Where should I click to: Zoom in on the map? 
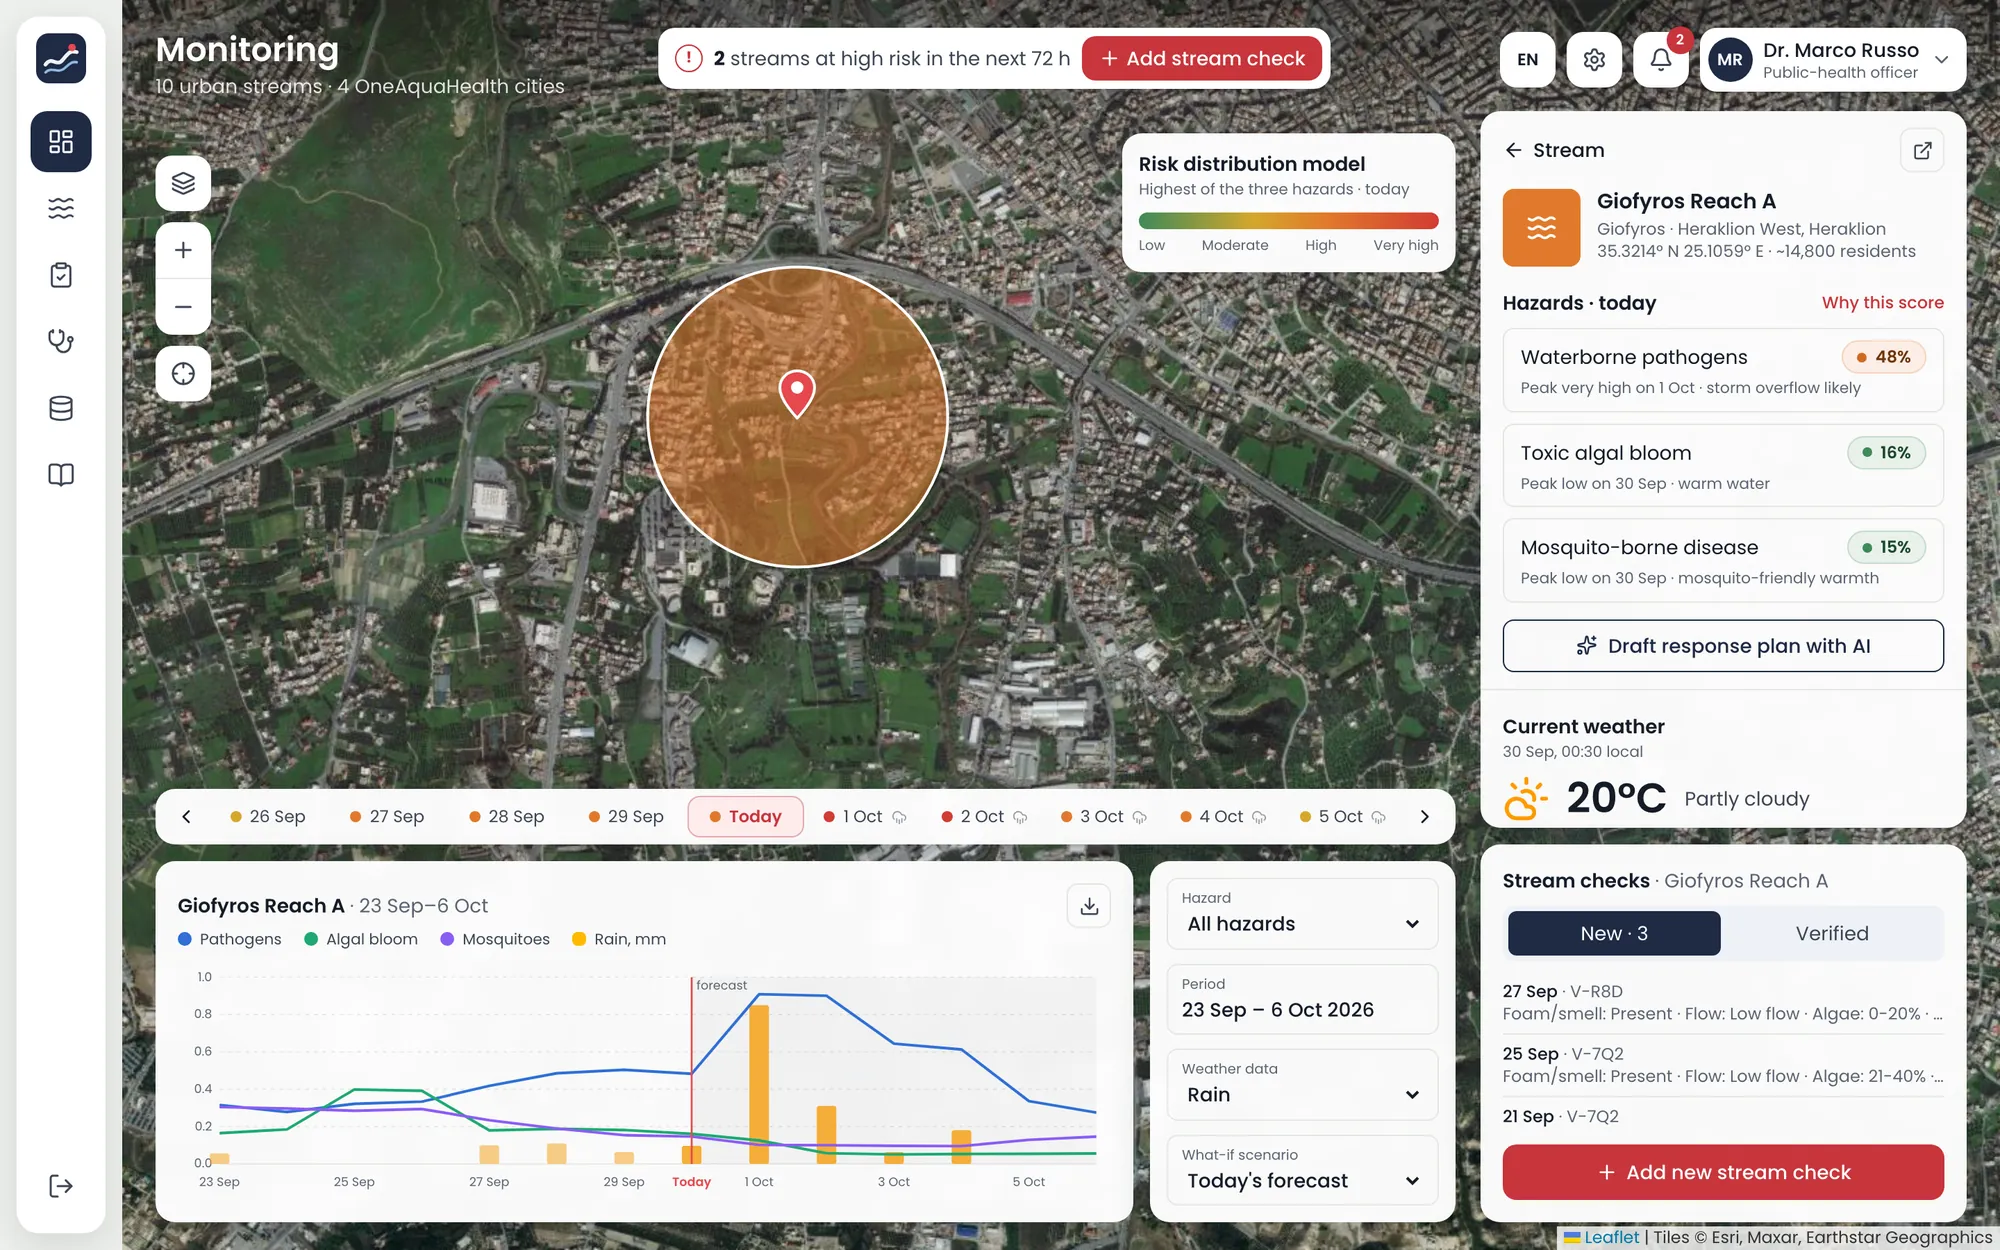tap(183, 250)
